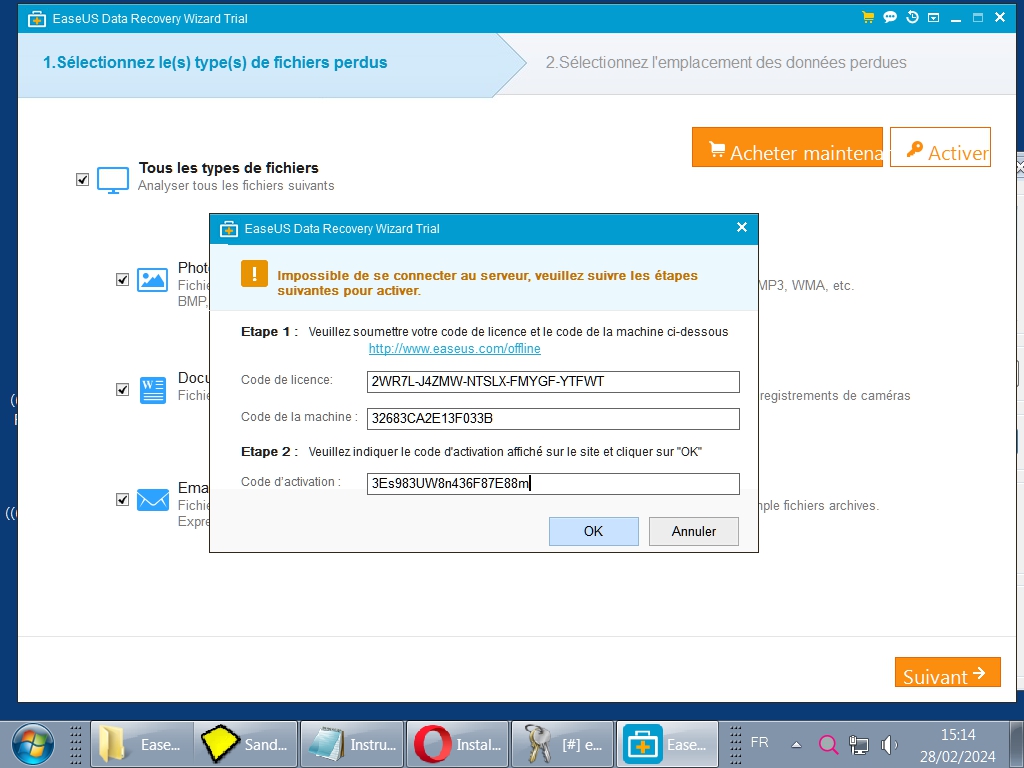Click the 'Suivant' next button
The width and height of the screenshot is (1024, 768).
coord(948,672)
